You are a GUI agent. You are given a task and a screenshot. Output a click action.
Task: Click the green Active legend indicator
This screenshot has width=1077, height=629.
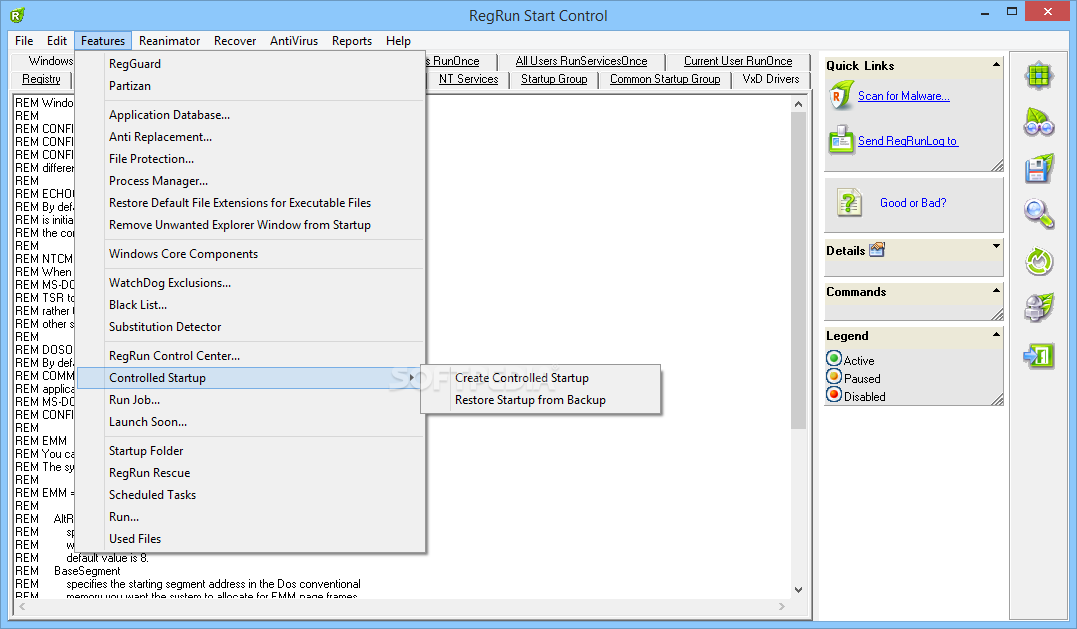tap(834, 358)
